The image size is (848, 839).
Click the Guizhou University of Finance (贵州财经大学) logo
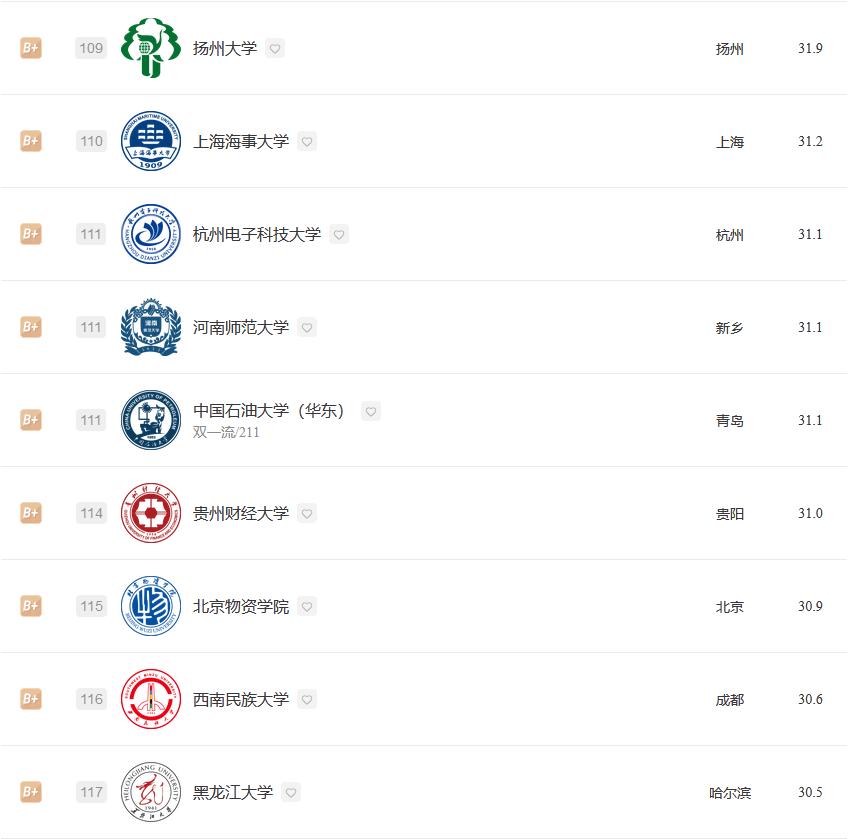(x=151, y=513)
